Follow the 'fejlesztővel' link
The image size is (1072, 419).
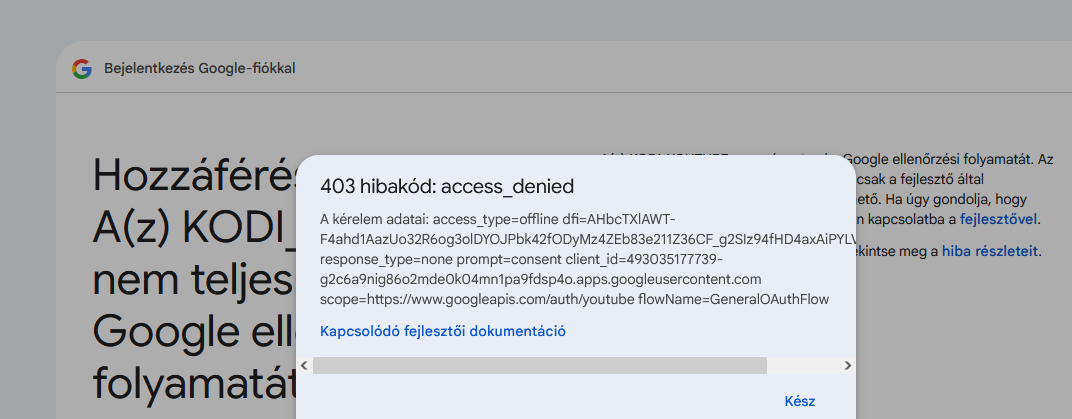pos(998,219)
